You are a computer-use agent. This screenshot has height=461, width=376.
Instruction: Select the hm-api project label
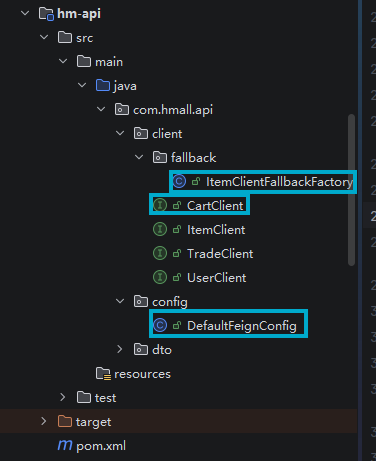79,14
